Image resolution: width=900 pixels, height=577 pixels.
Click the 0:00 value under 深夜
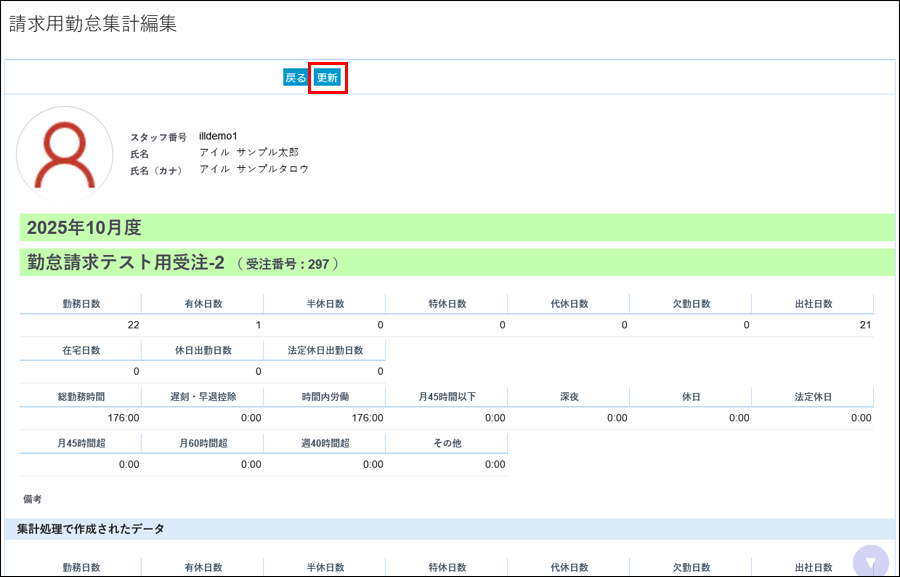tap(617, 418)
